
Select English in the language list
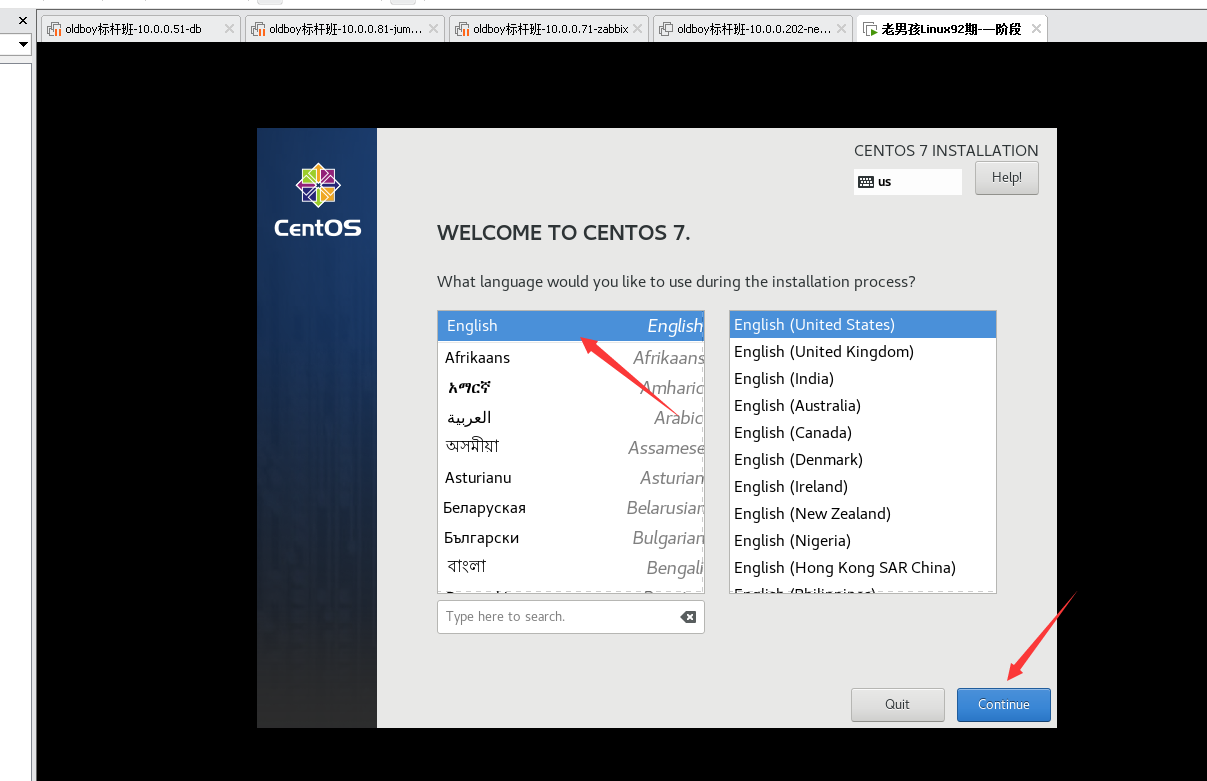(570, 326)
